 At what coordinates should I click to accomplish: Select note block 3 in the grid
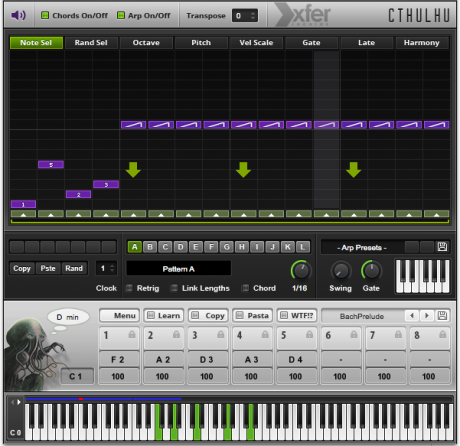point(106,184)
